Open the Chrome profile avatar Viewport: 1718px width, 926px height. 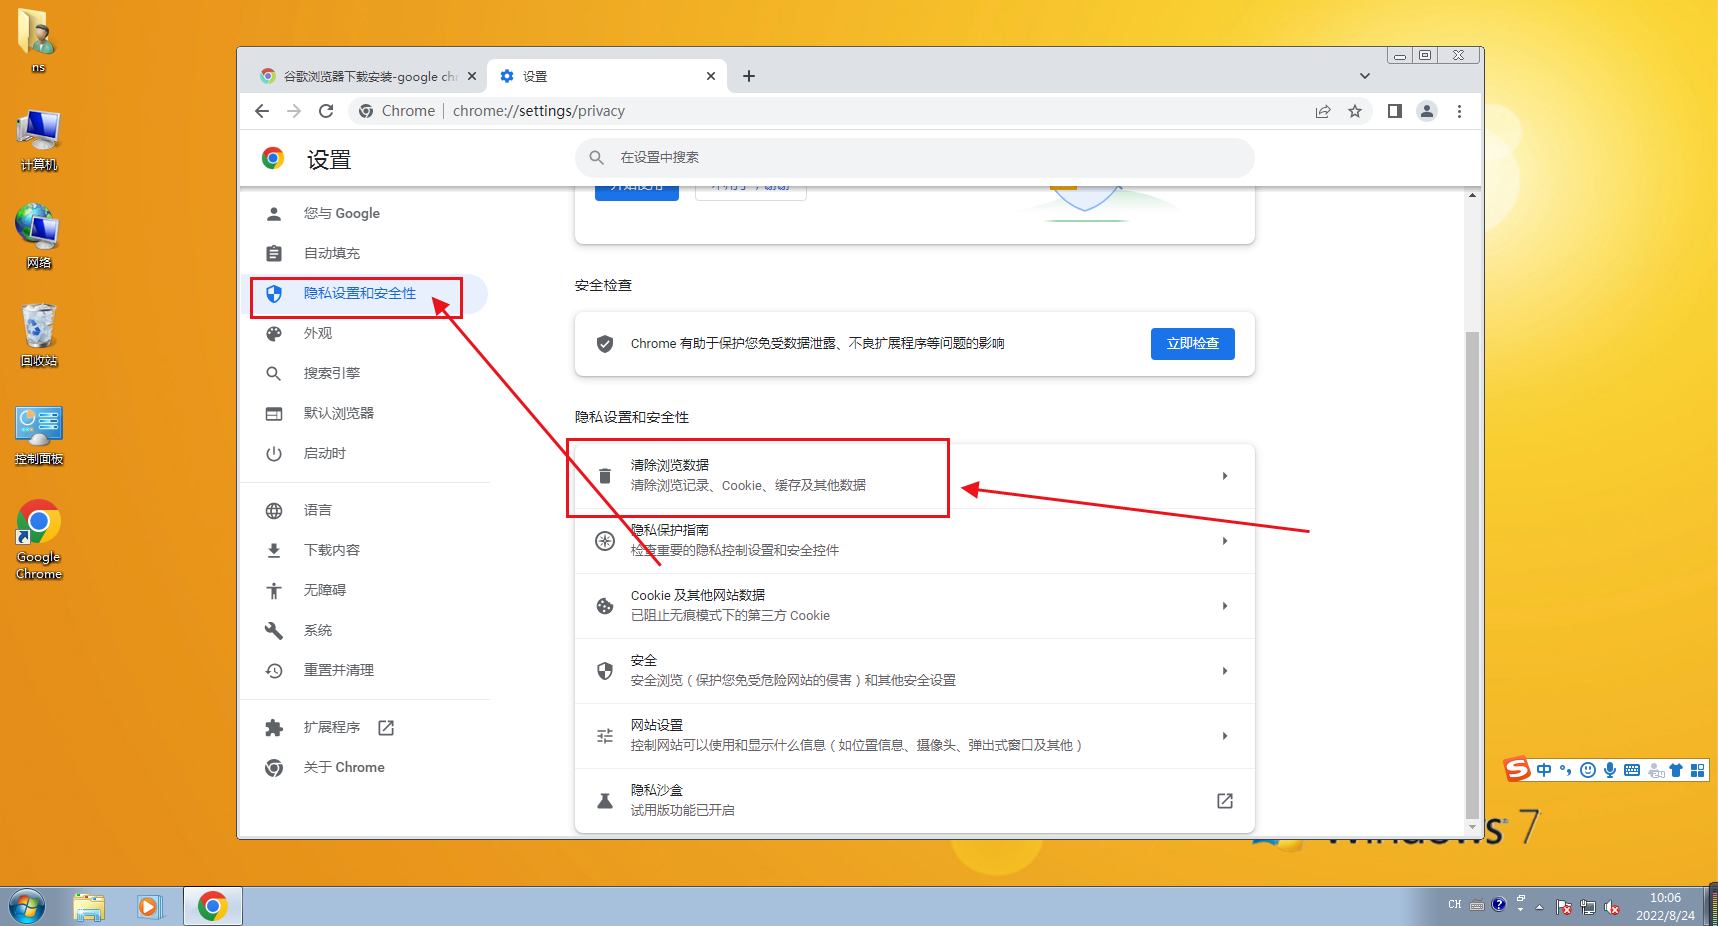click(x=1427, y=111)
